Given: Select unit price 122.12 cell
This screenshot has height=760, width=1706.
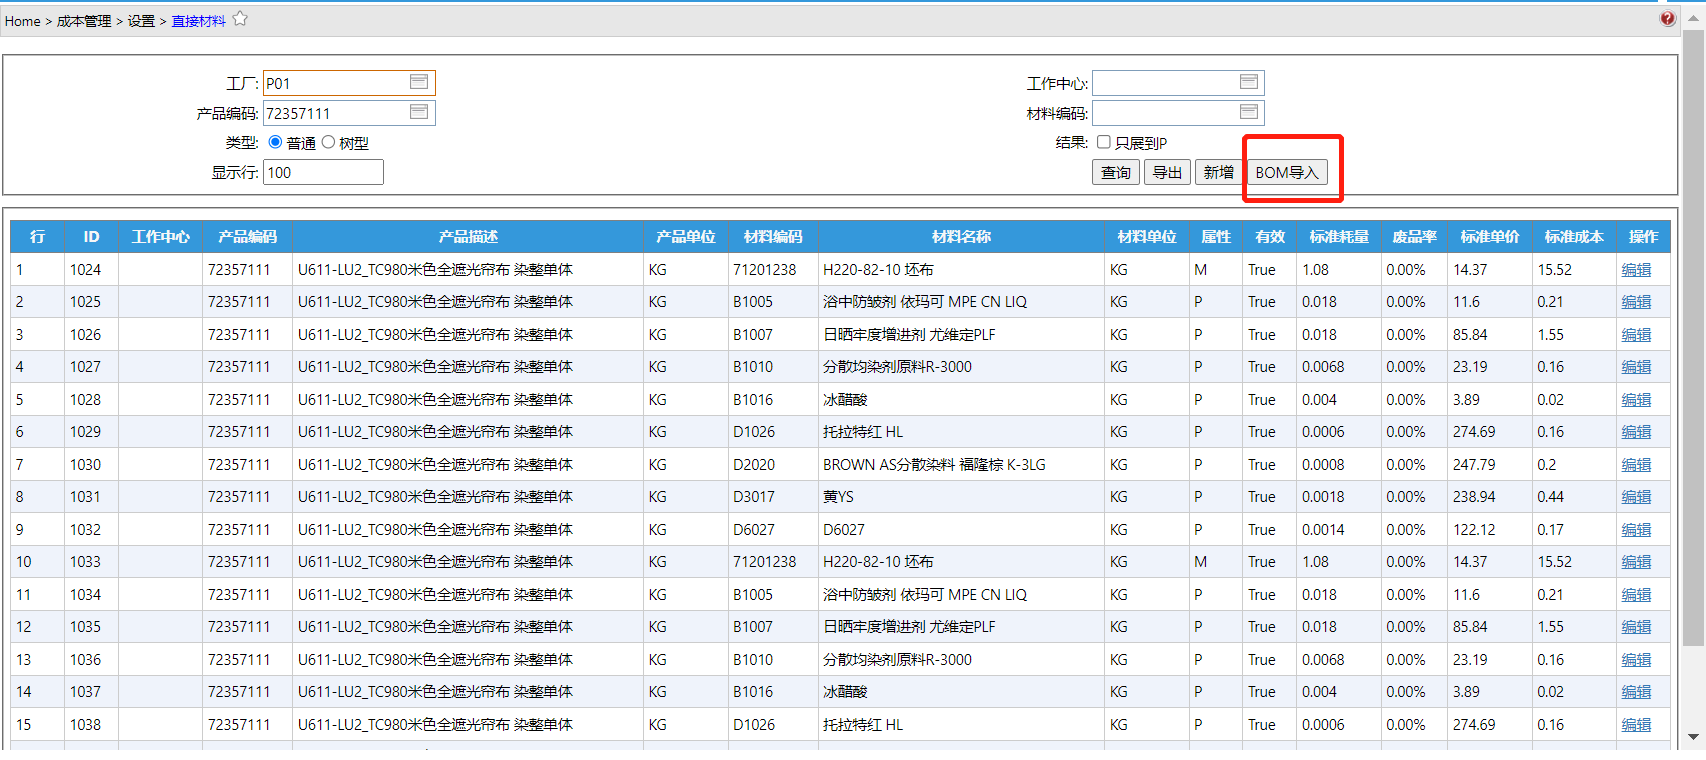Looking at the screenshot, I should [x=1490, y=530].
